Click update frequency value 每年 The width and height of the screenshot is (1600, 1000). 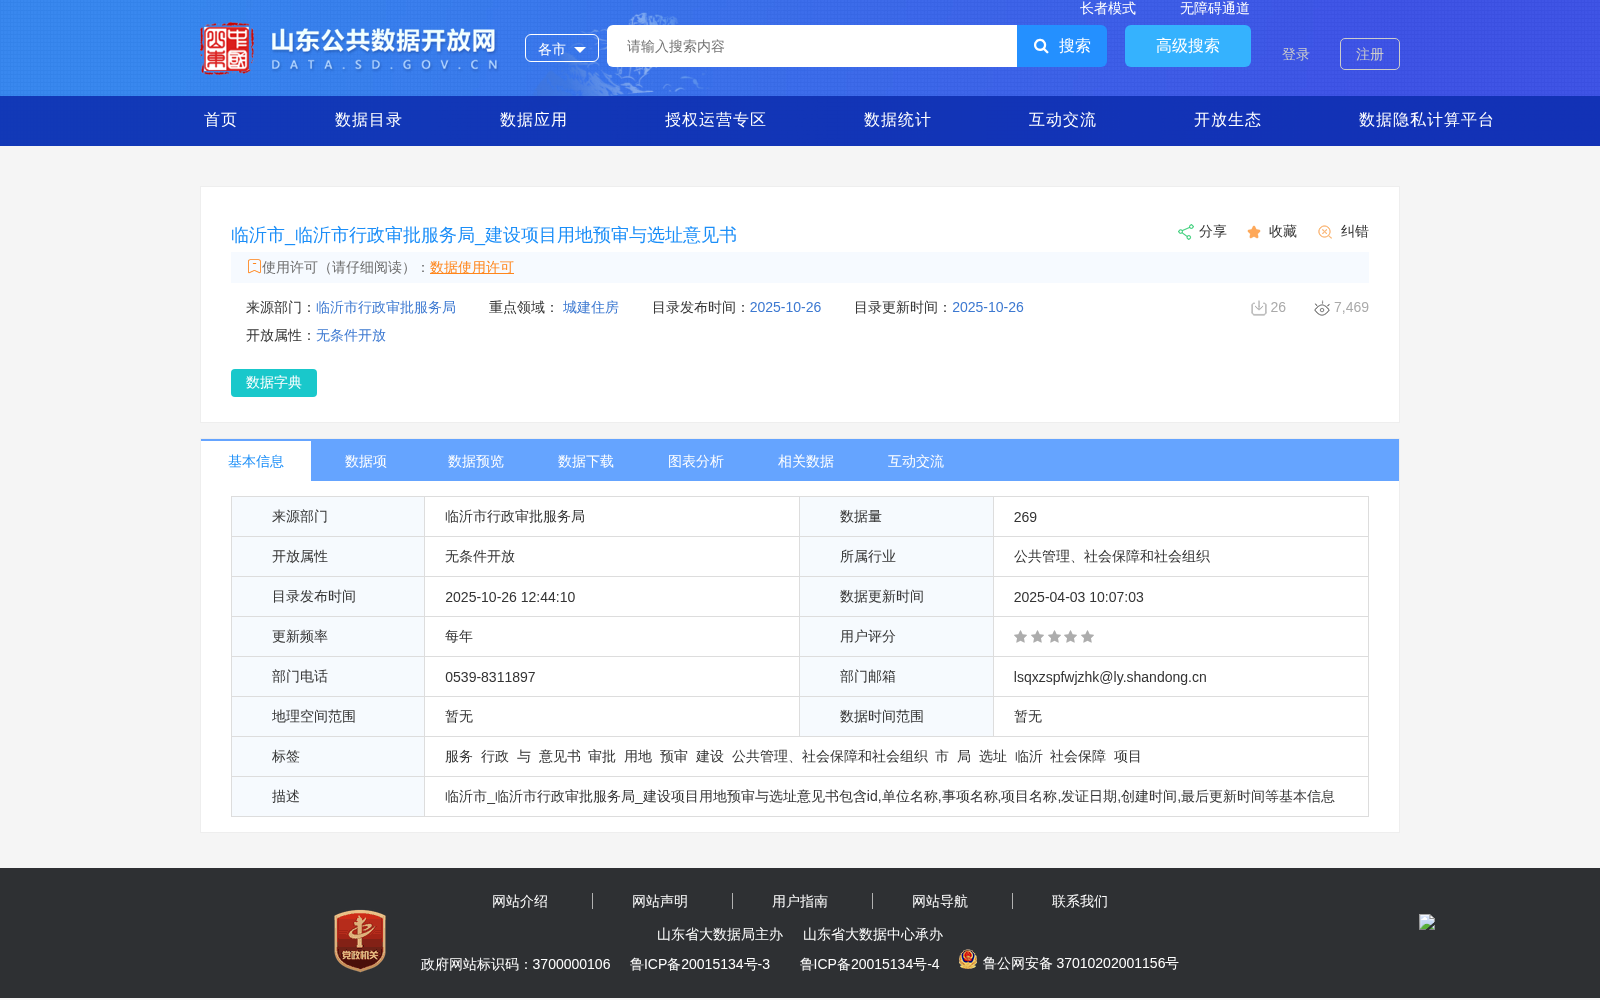click(459, 637)
